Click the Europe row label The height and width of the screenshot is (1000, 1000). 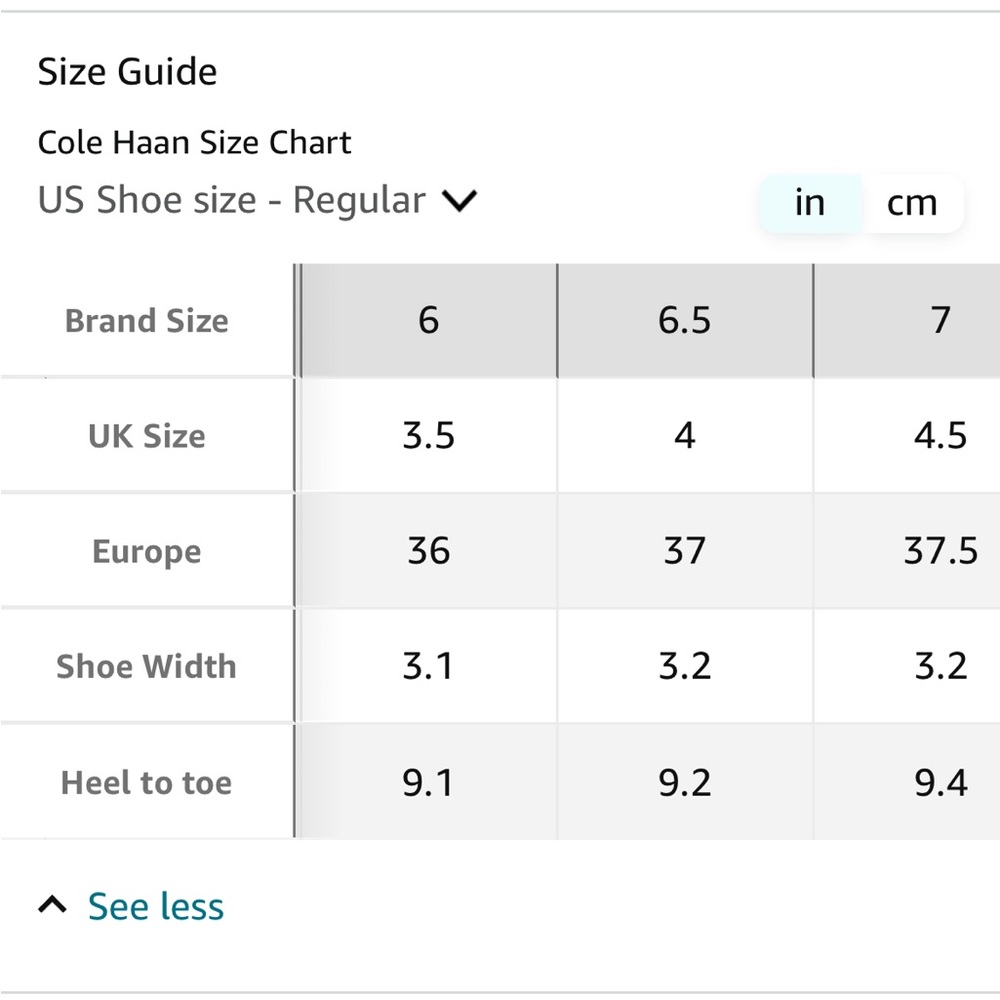[146, 551]
